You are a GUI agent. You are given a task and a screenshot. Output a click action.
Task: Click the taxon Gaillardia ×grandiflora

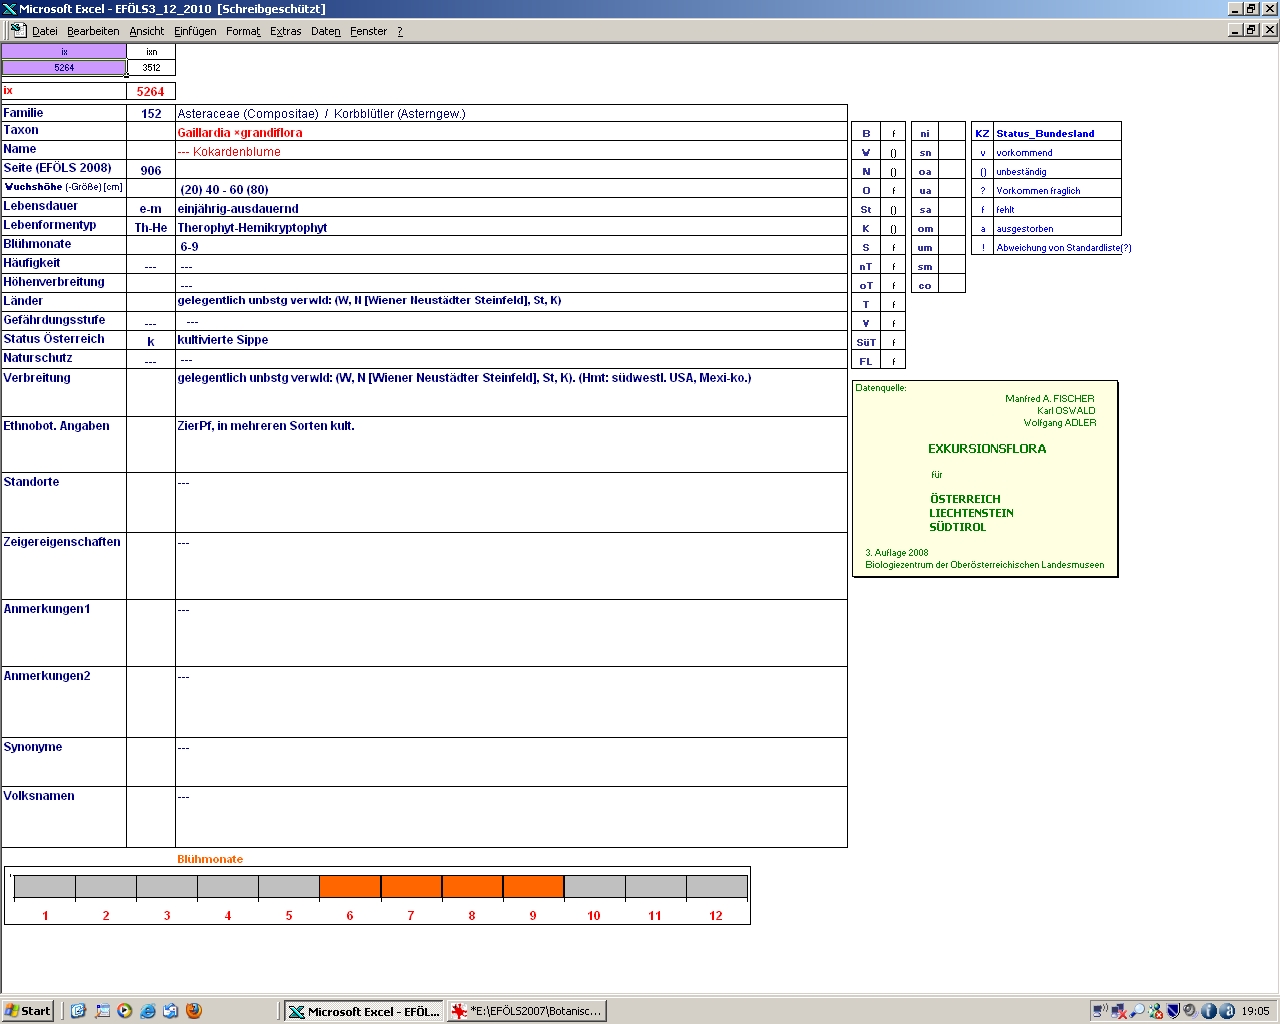point(240,132)
